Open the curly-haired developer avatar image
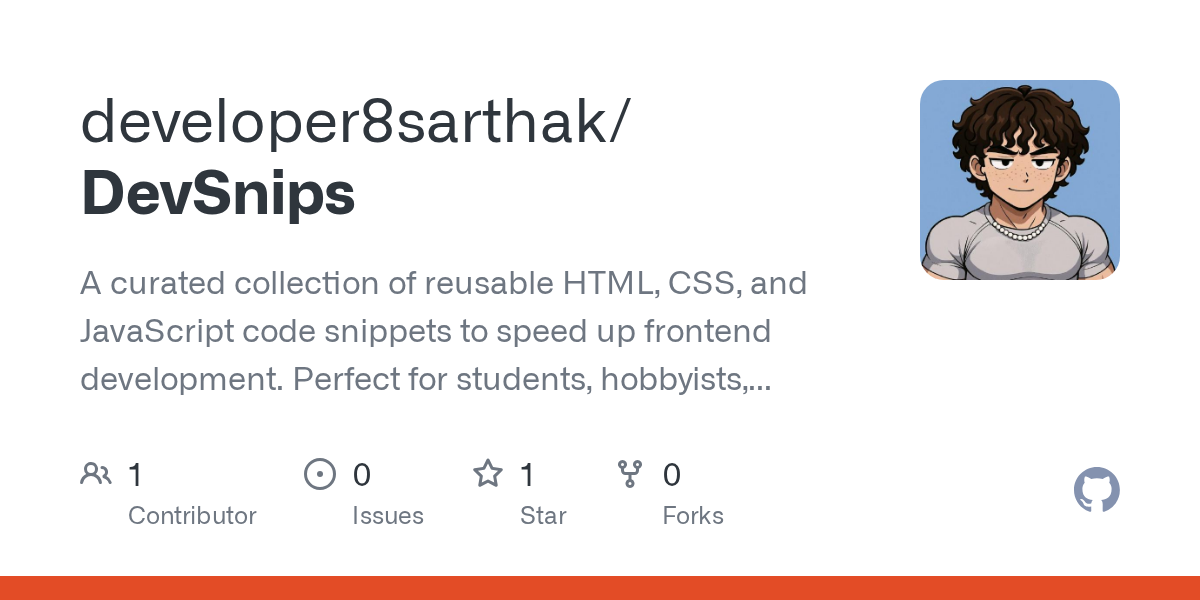This screenshot has height=600, width=1200. point(1019,180)
